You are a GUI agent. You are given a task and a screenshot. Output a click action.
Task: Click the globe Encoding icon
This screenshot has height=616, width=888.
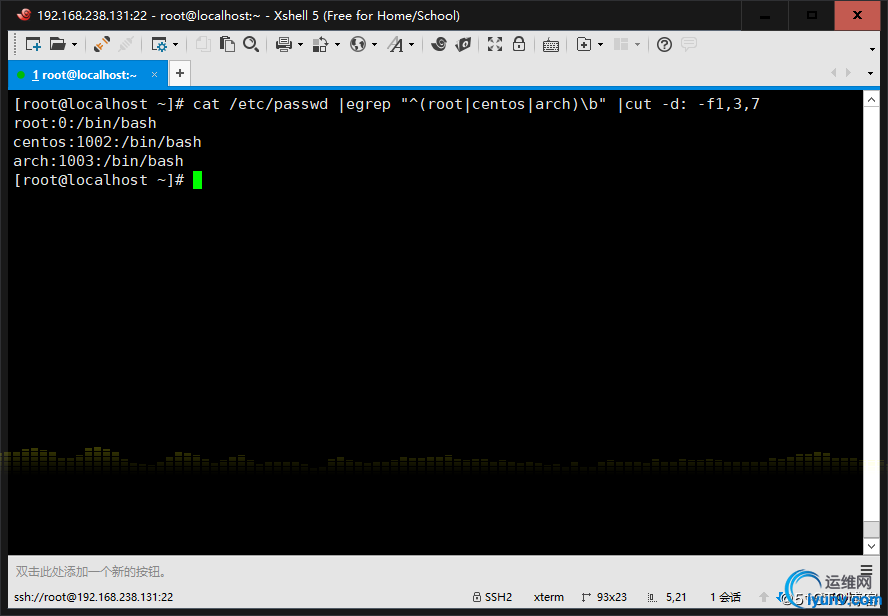pyautogui.click(x=358, y=44)
